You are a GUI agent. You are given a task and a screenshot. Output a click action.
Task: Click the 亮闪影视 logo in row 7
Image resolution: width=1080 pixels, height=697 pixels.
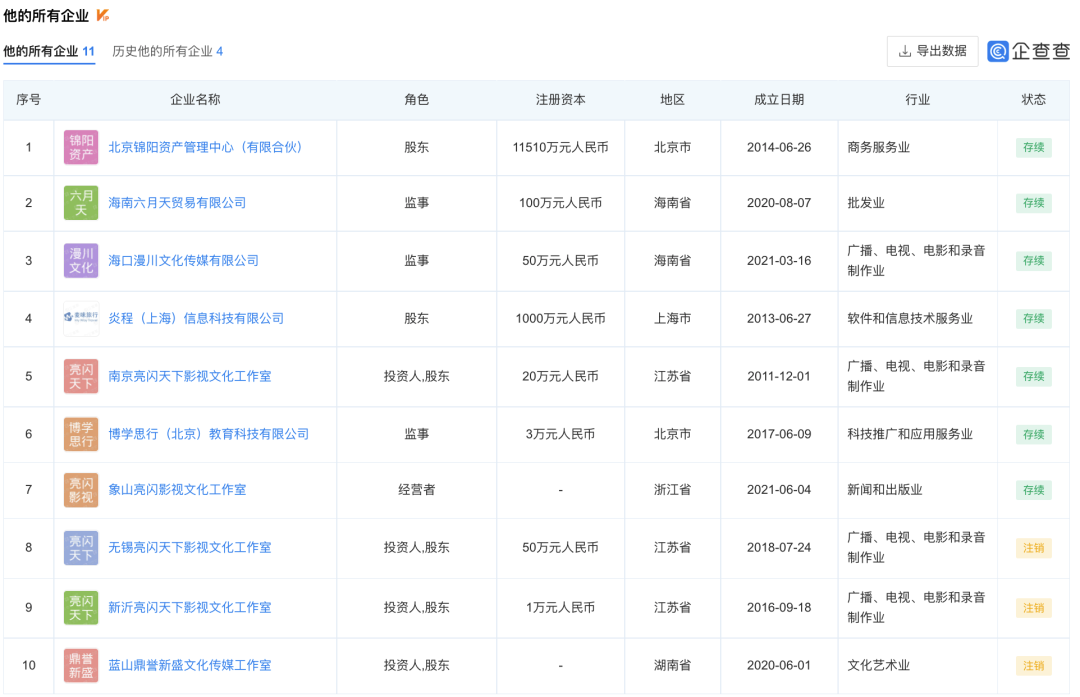point(81,490)
